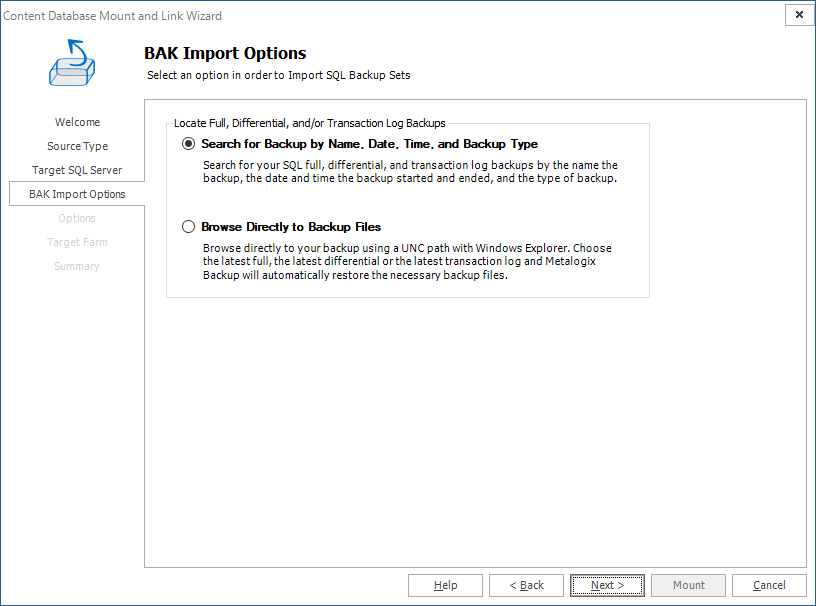The width and height of the screenshot is (816, 606).
Task: Click the window title 'Content Database Mount and Link Wizard'
Action: 112,16
